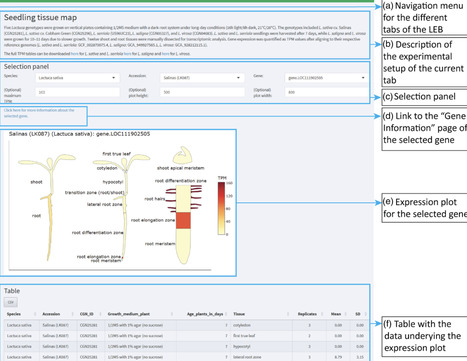The height and width of the screenshot is (361, 467).
Task: Download TPM table via 'here' link for L. virosa
Action: pos(165,53)
